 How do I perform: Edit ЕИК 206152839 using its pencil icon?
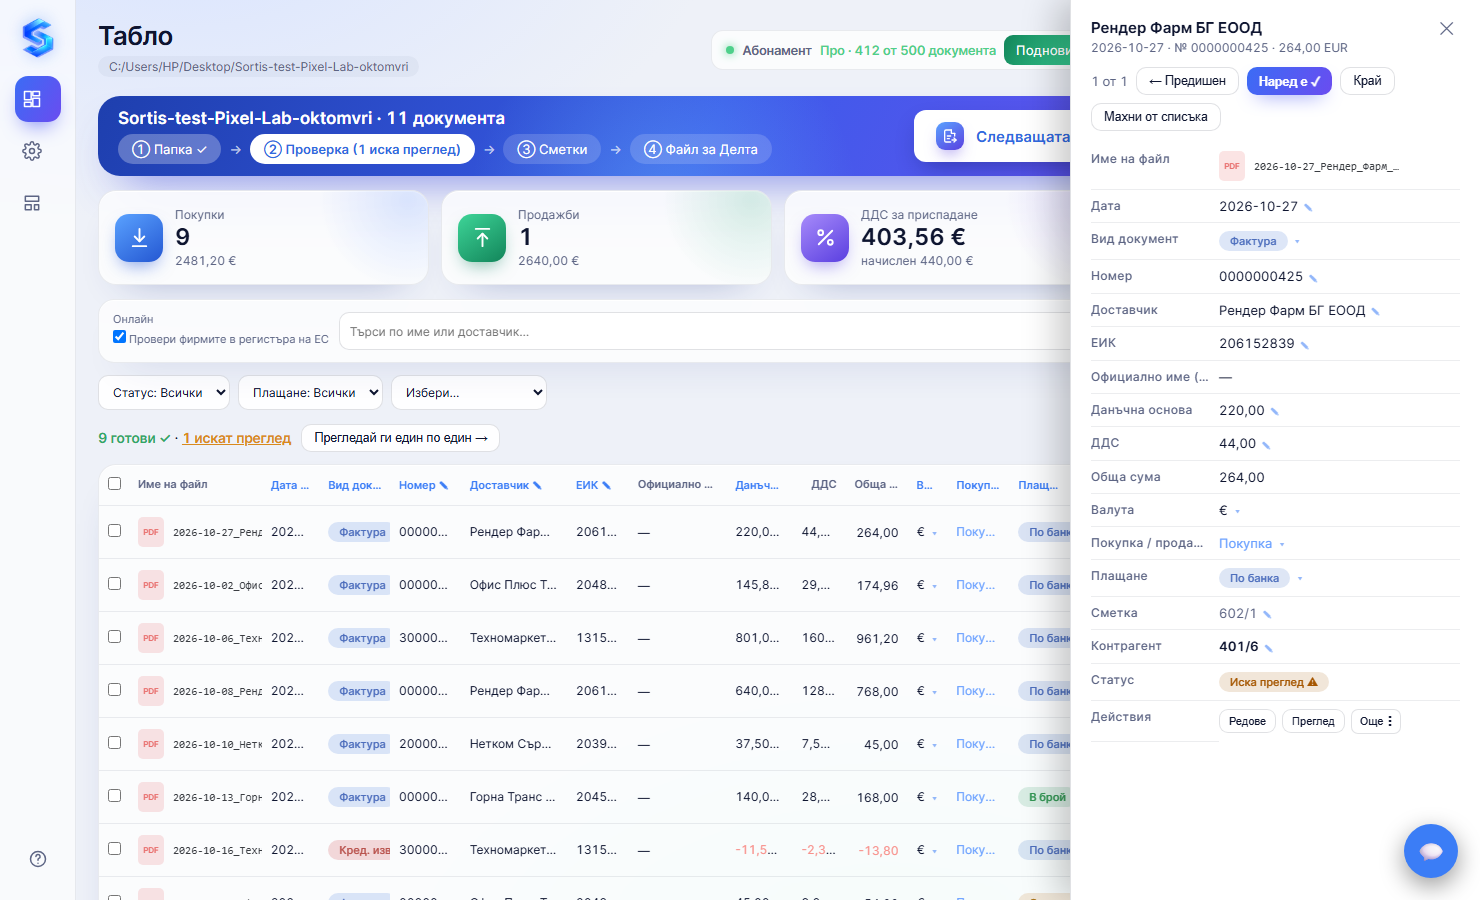click(1305, 344)
